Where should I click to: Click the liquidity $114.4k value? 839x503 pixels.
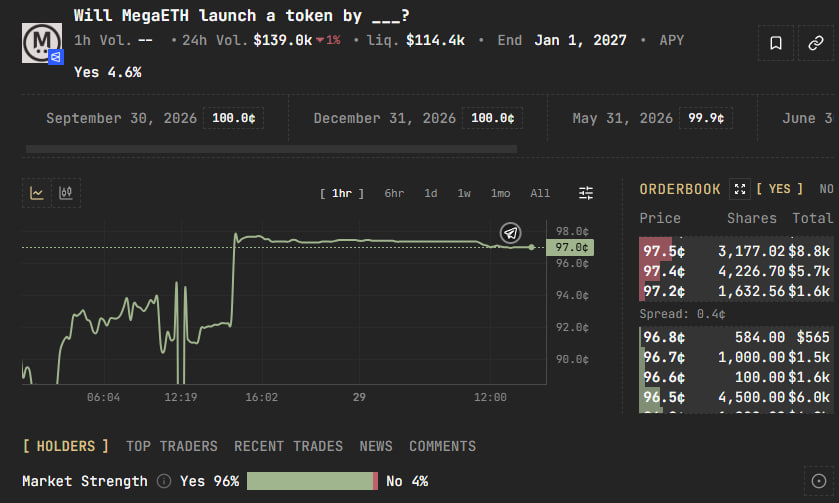tap(435, 40)
